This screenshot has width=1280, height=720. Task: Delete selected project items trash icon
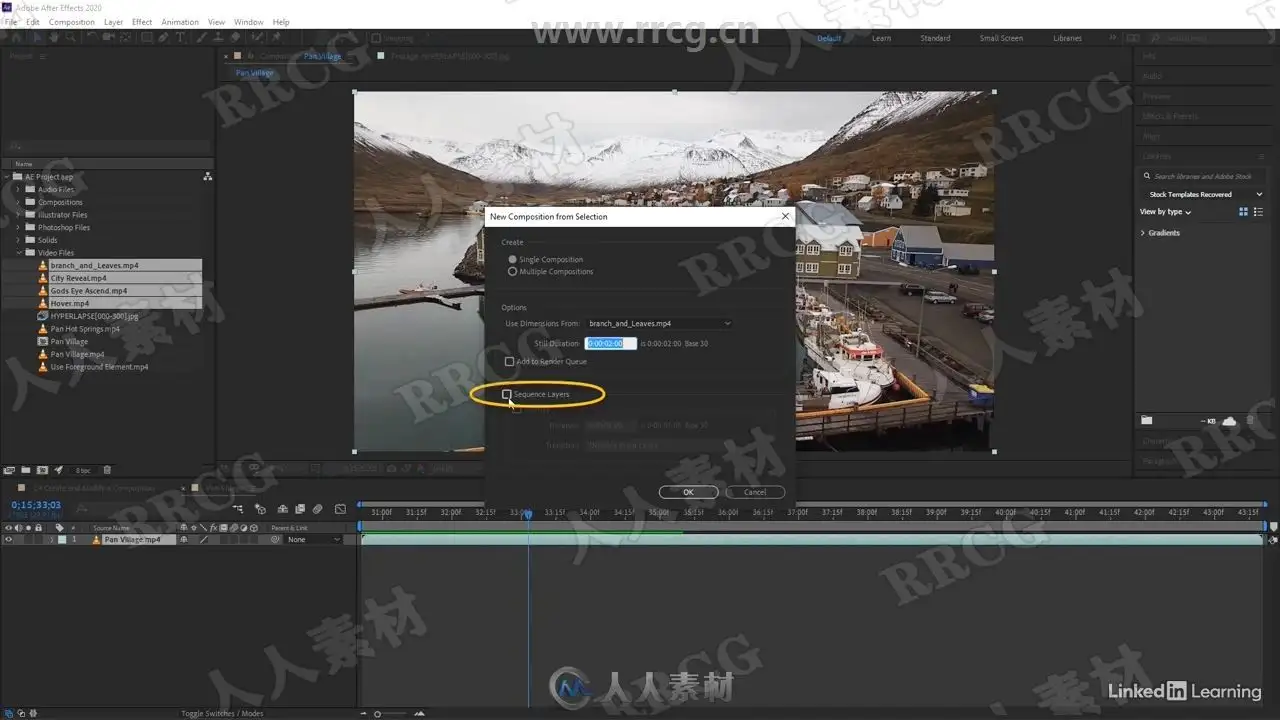[x=107, y=470]
